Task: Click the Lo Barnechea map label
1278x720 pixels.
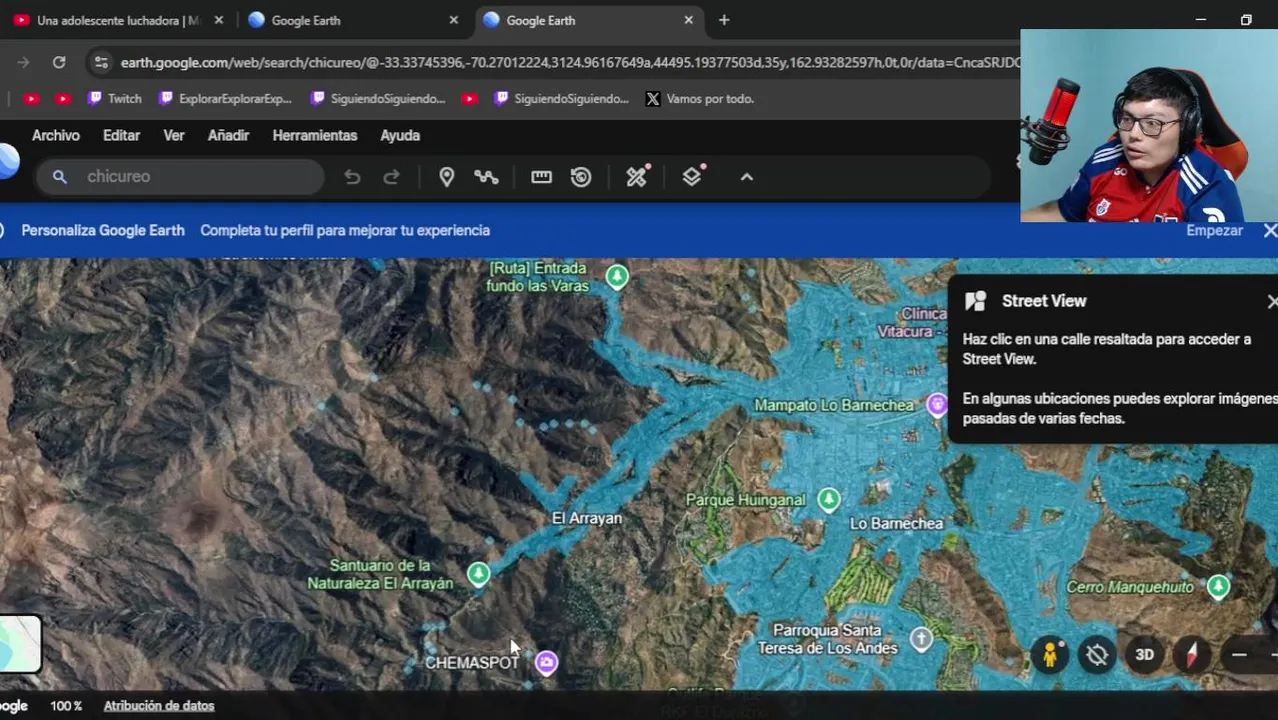Action: pos(896,523)
